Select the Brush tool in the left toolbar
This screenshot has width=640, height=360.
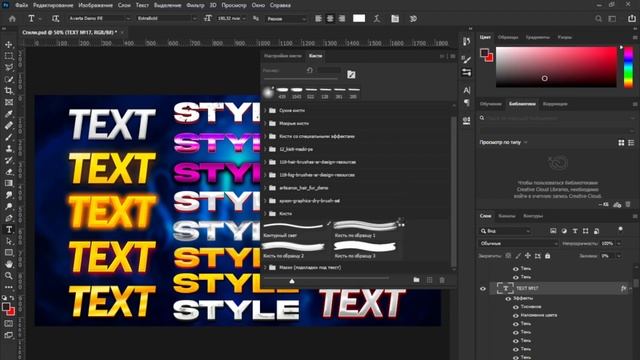(x=9, y=137)
